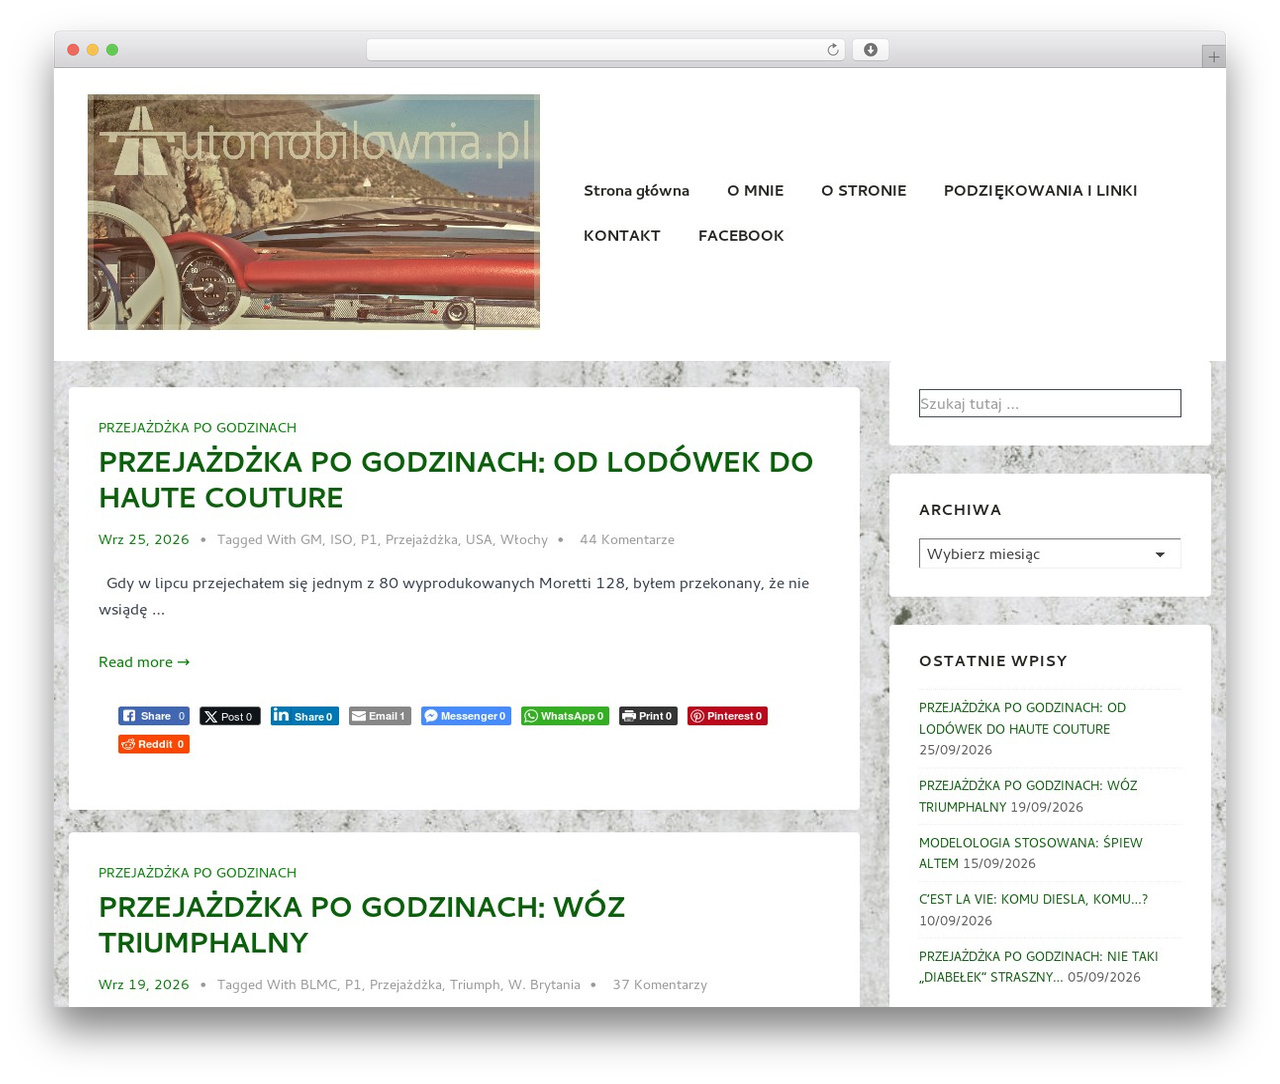Open '37 Komentarzy' comments link
Screen dimensions: 1280x1084
pos(660,984)
